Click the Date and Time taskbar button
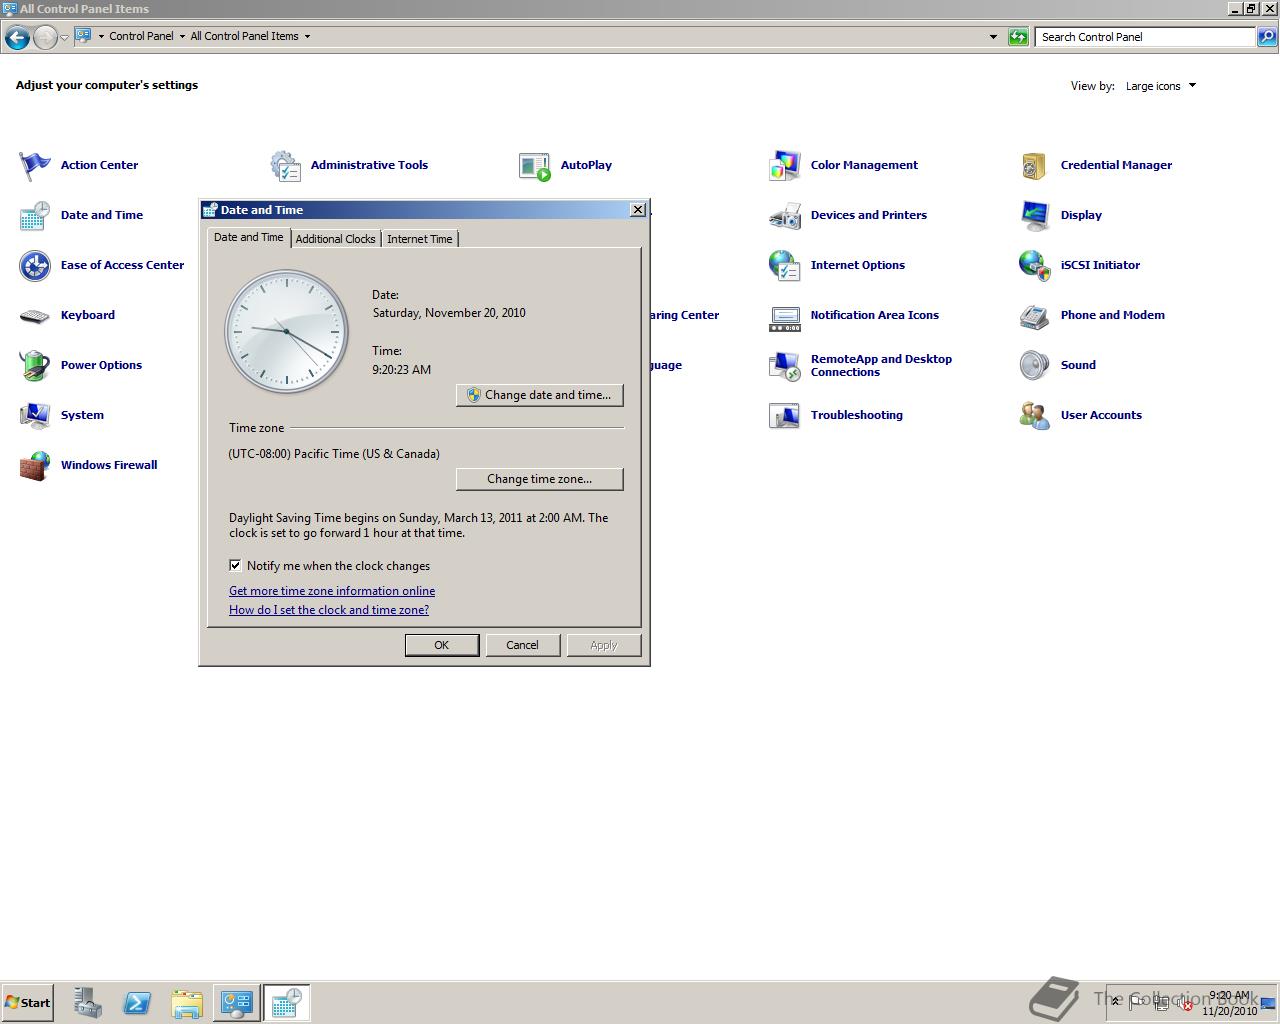Viewport: 1280px width, 1024px height. (x=287, y=1003)
